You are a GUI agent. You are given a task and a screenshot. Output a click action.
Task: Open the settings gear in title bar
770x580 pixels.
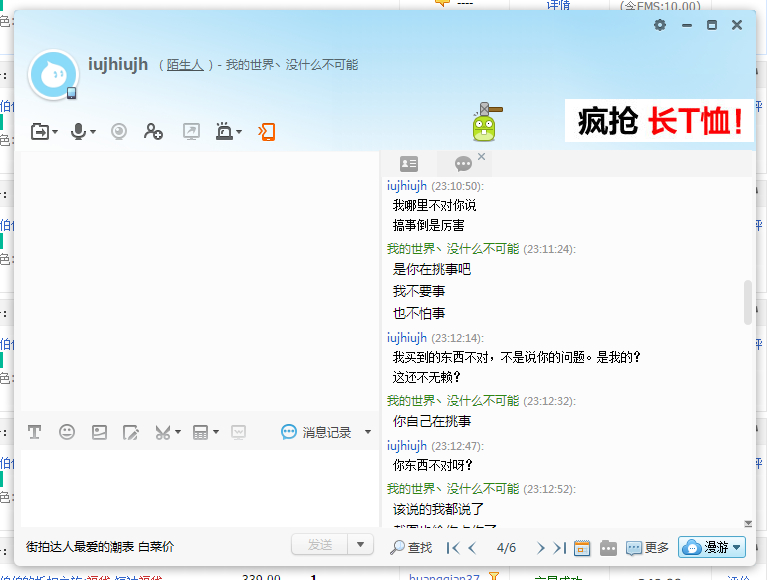click(660, 25)
